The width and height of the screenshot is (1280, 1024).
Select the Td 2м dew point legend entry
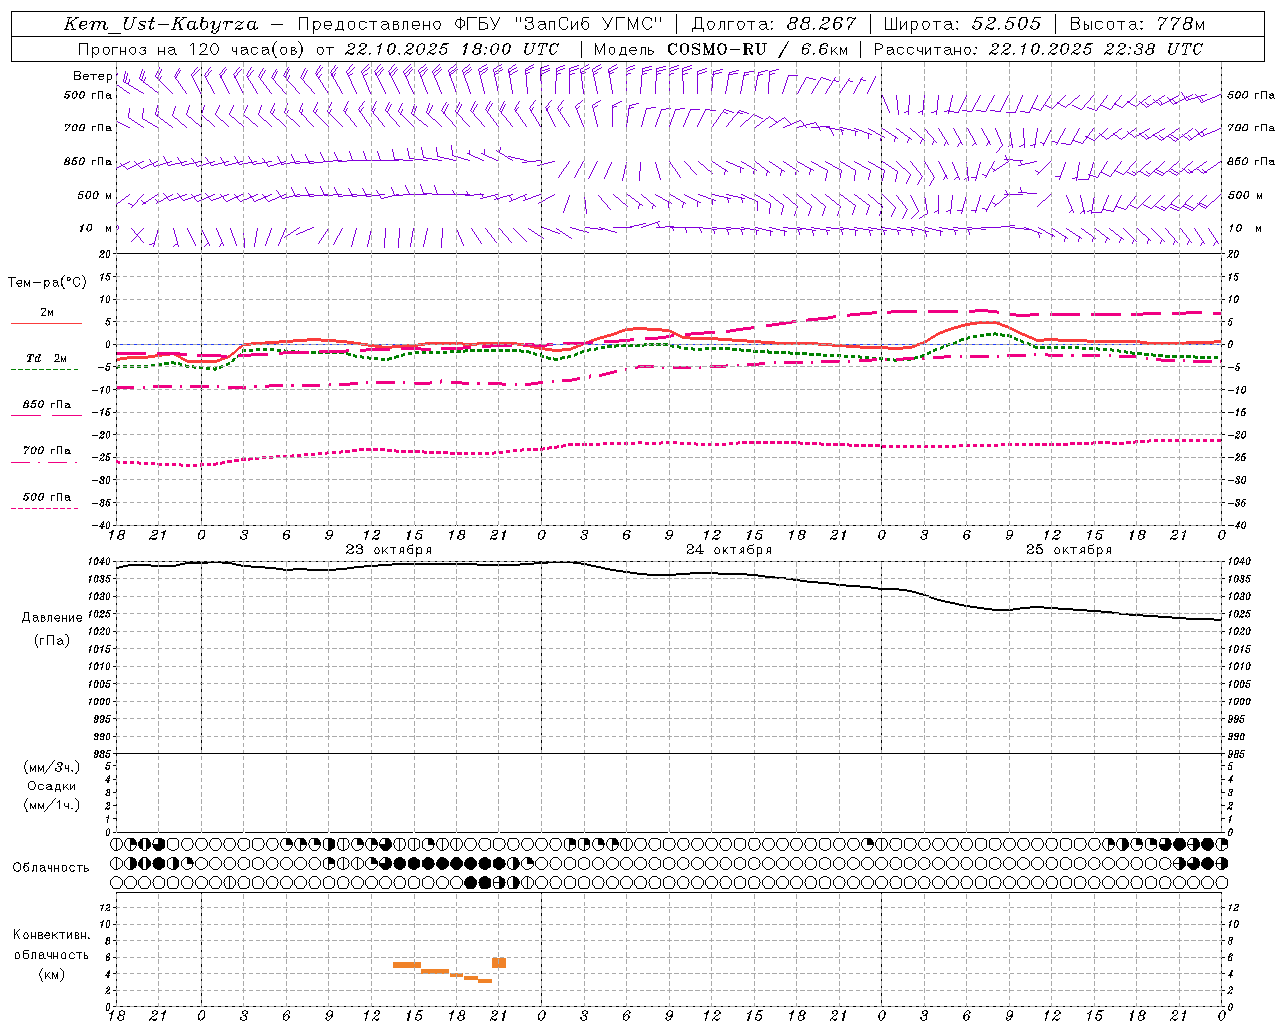pyautogui.click(x=47, y=358)
